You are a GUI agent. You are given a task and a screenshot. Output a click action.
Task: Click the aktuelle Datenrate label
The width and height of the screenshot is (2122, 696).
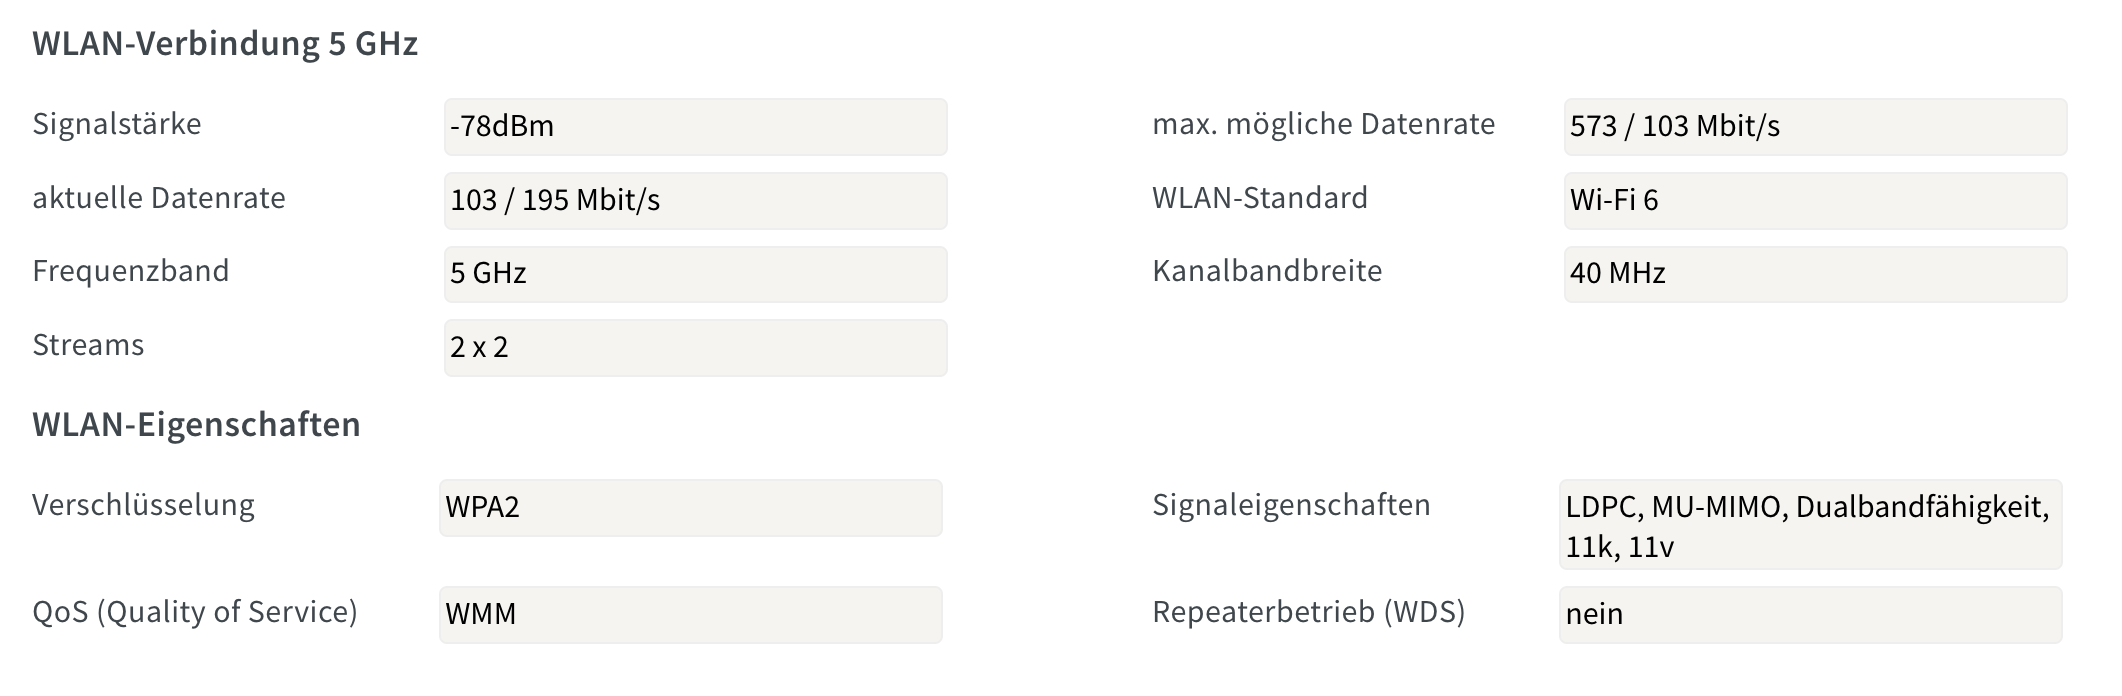[159, 198]
